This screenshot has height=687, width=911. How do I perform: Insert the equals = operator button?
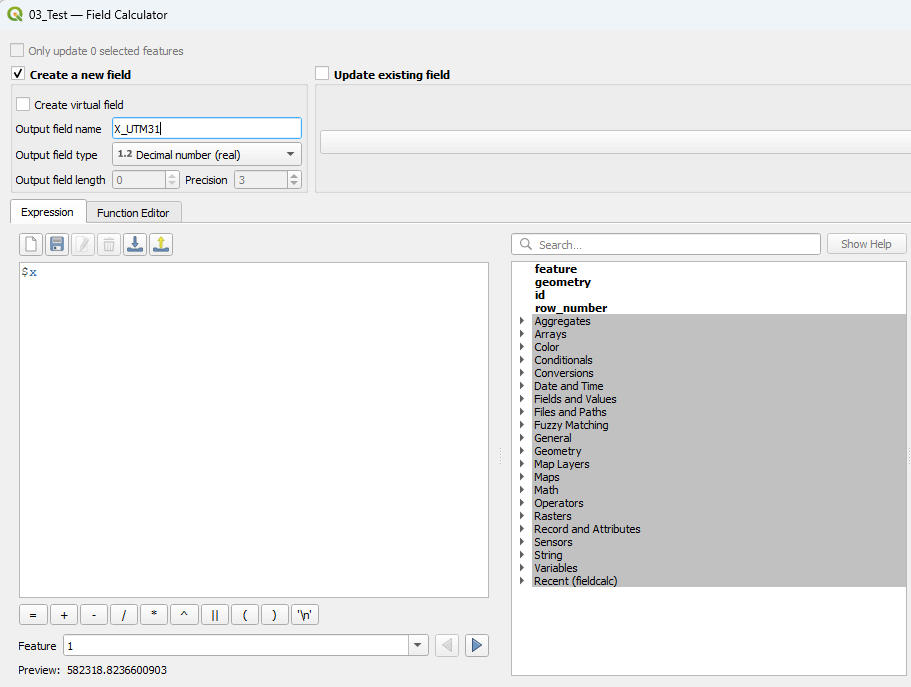click(33, 615)
